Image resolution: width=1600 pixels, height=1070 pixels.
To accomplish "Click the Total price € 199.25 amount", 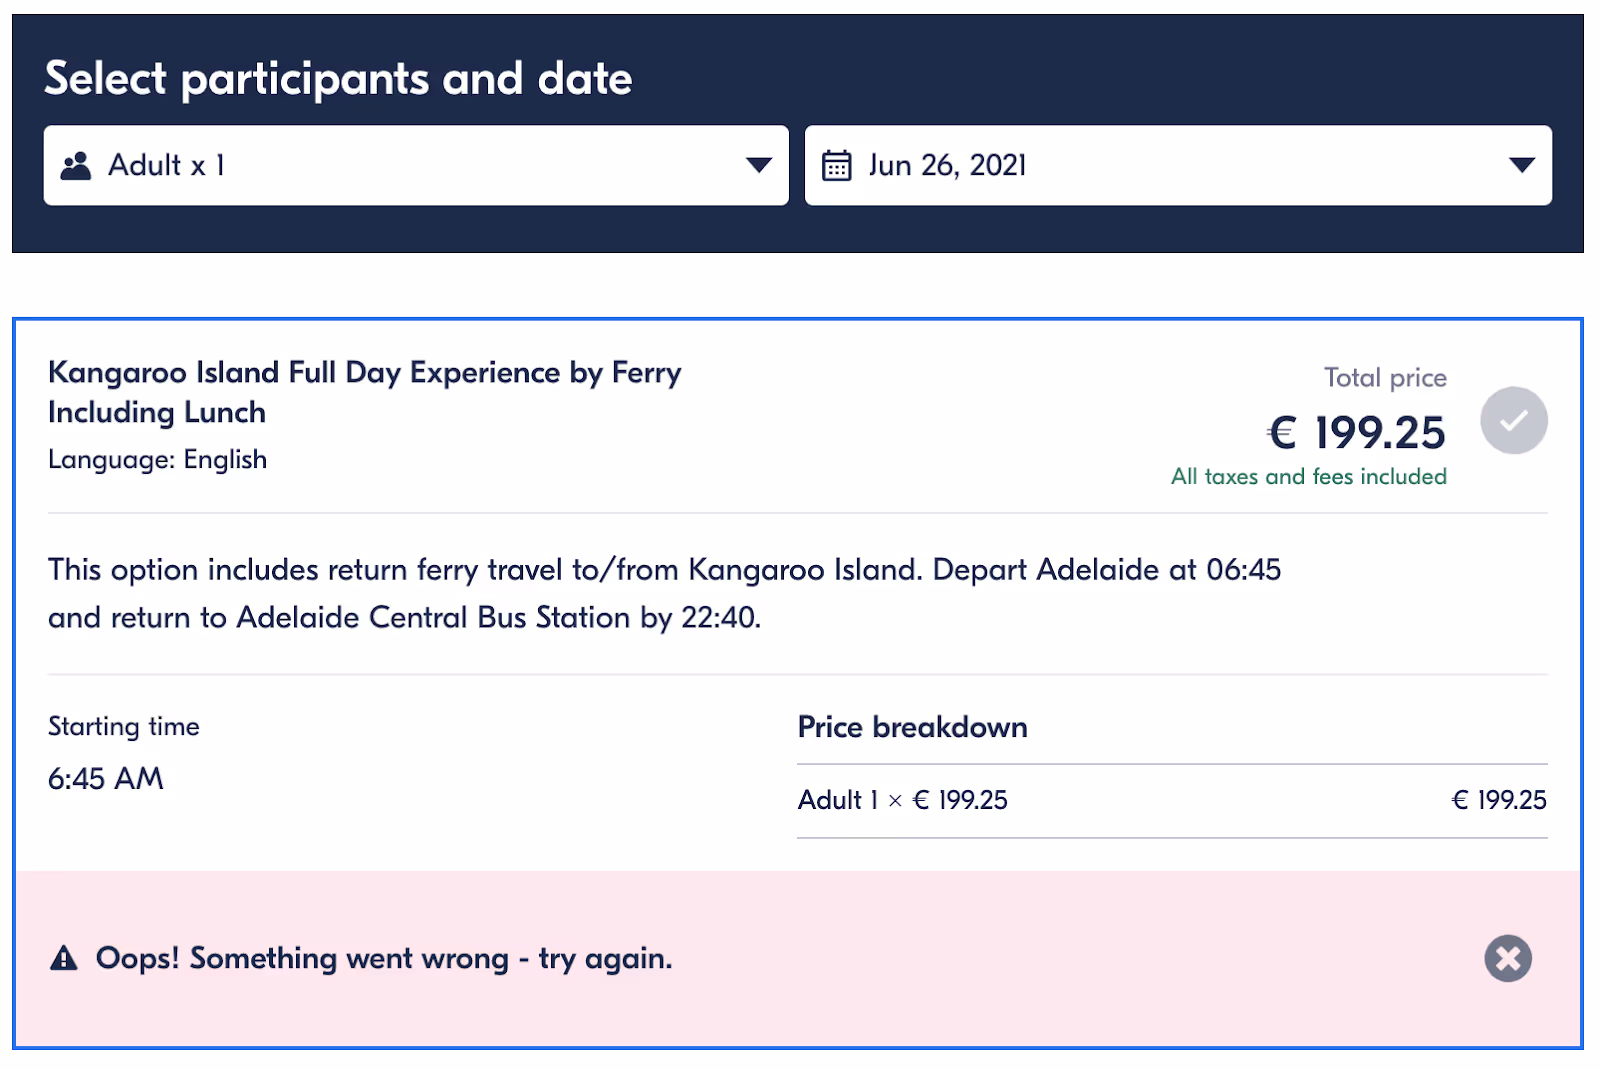I will click(1356, 432).
